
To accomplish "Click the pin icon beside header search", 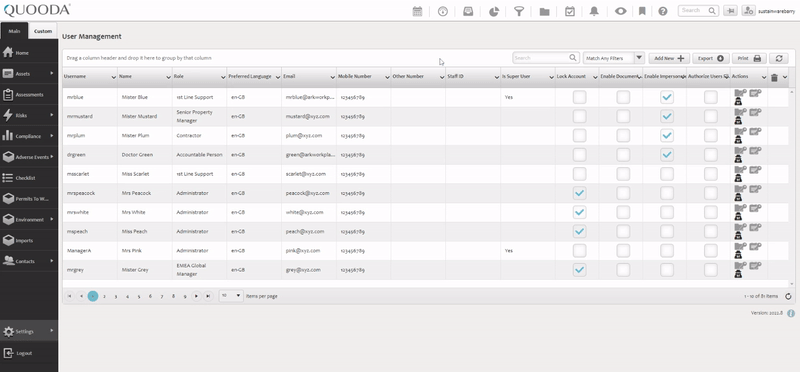I will pos(731,11).
